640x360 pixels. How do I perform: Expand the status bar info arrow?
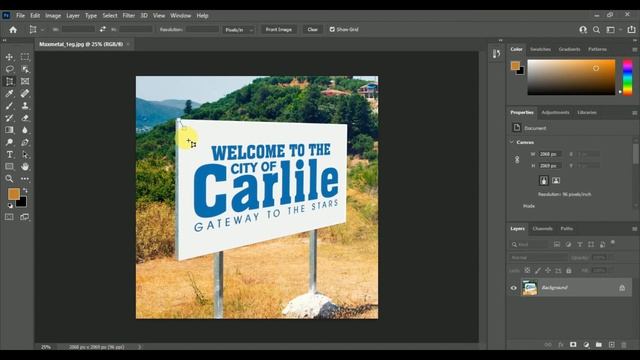point(140,347)
